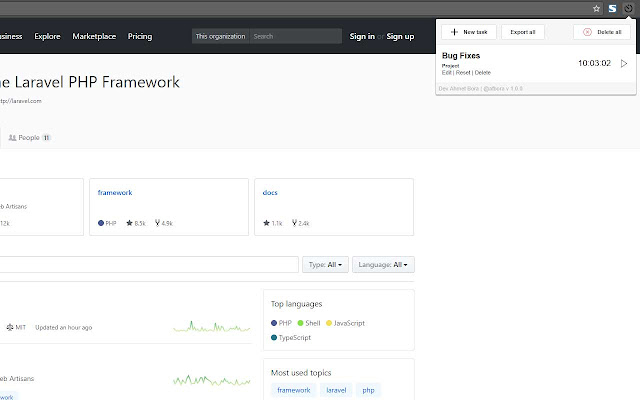The image size is (640, 400).
Task: Click the PHP language dot on framework card
Action: pyautogui.click(x=101, y=223)
